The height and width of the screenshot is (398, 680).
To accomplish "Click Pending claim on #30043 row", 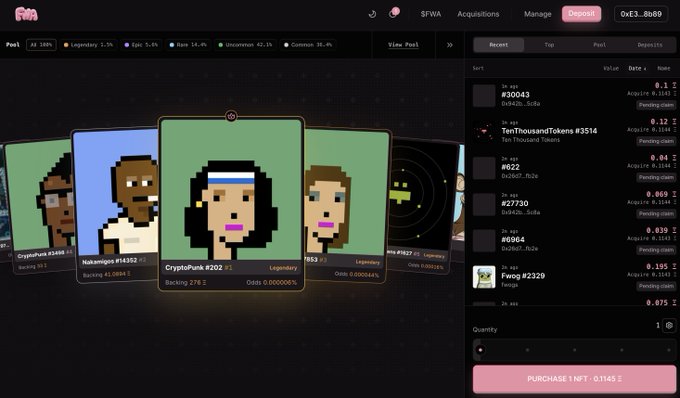I will [656, 105].
